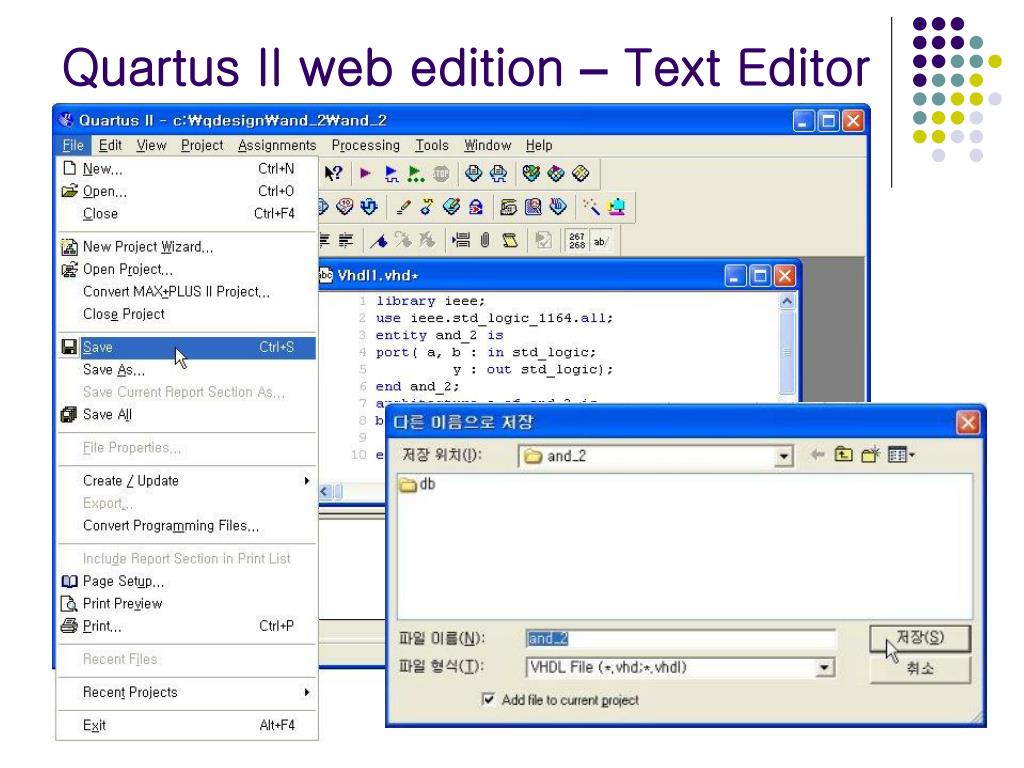Image resolution: width=1024 pixels, height=768 pixels.
Task: Click the green arrow with dots icon
Action: 415,174
